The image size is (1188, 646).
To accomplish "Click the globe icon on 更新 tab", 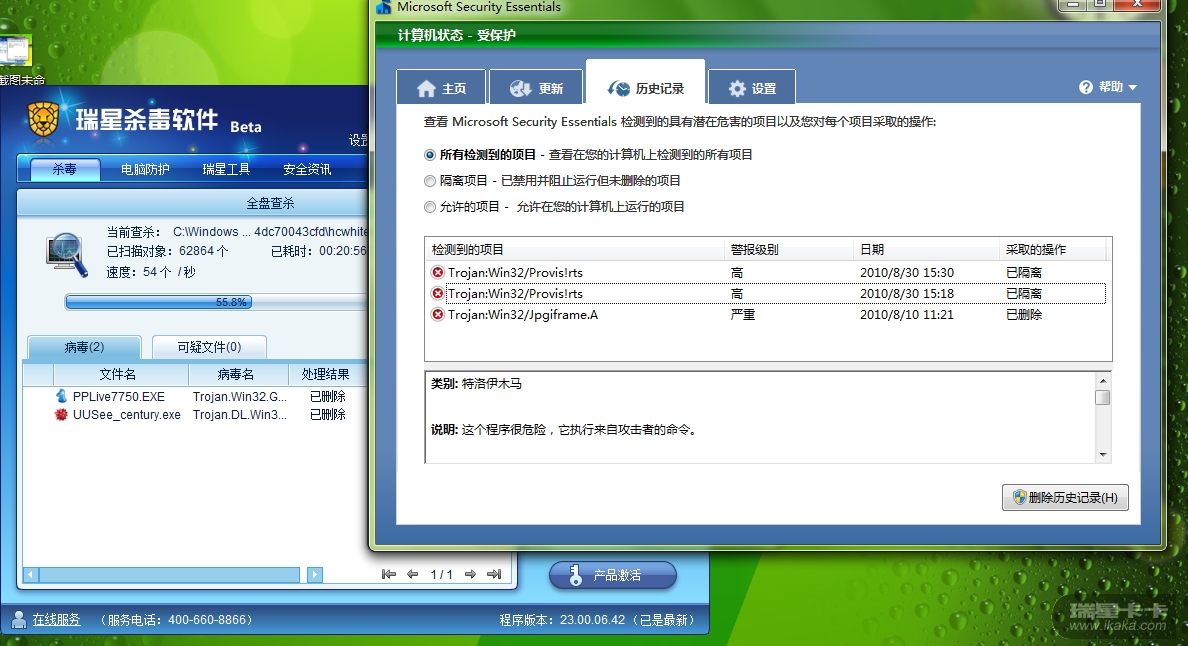I will 521,89.
